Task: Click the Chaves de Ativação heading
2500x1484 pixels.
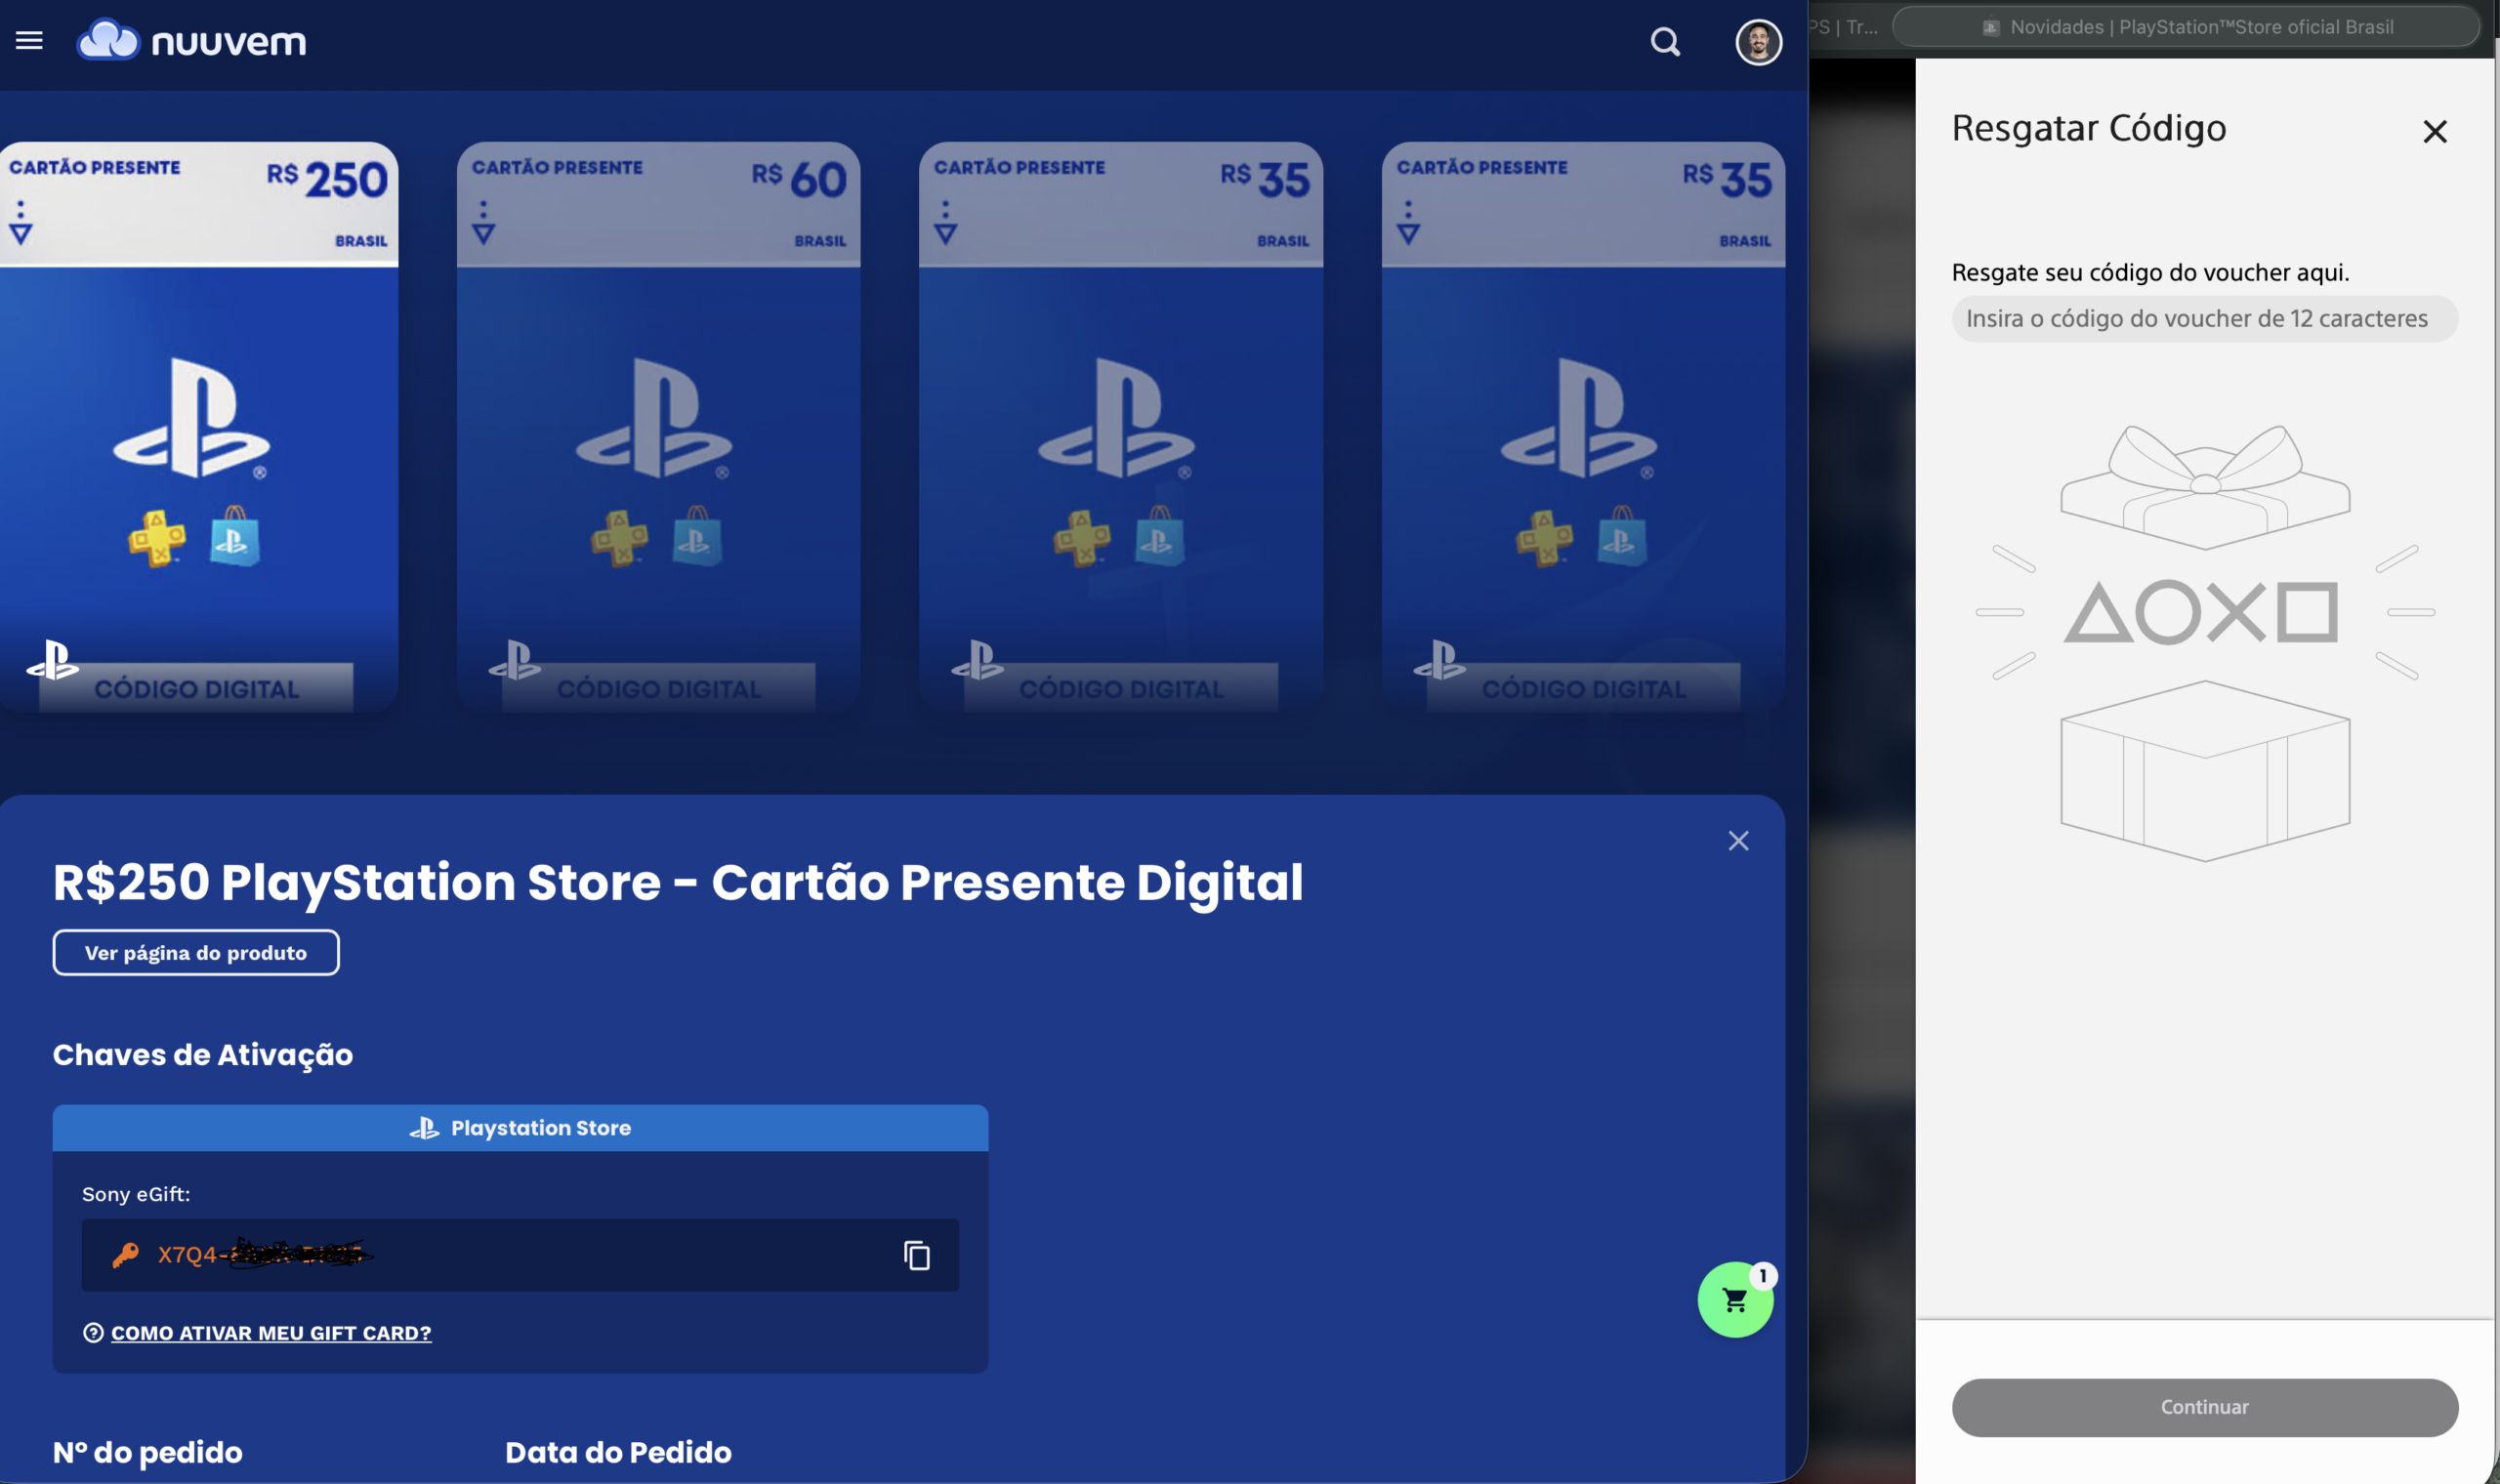Action: [202, 1054]
